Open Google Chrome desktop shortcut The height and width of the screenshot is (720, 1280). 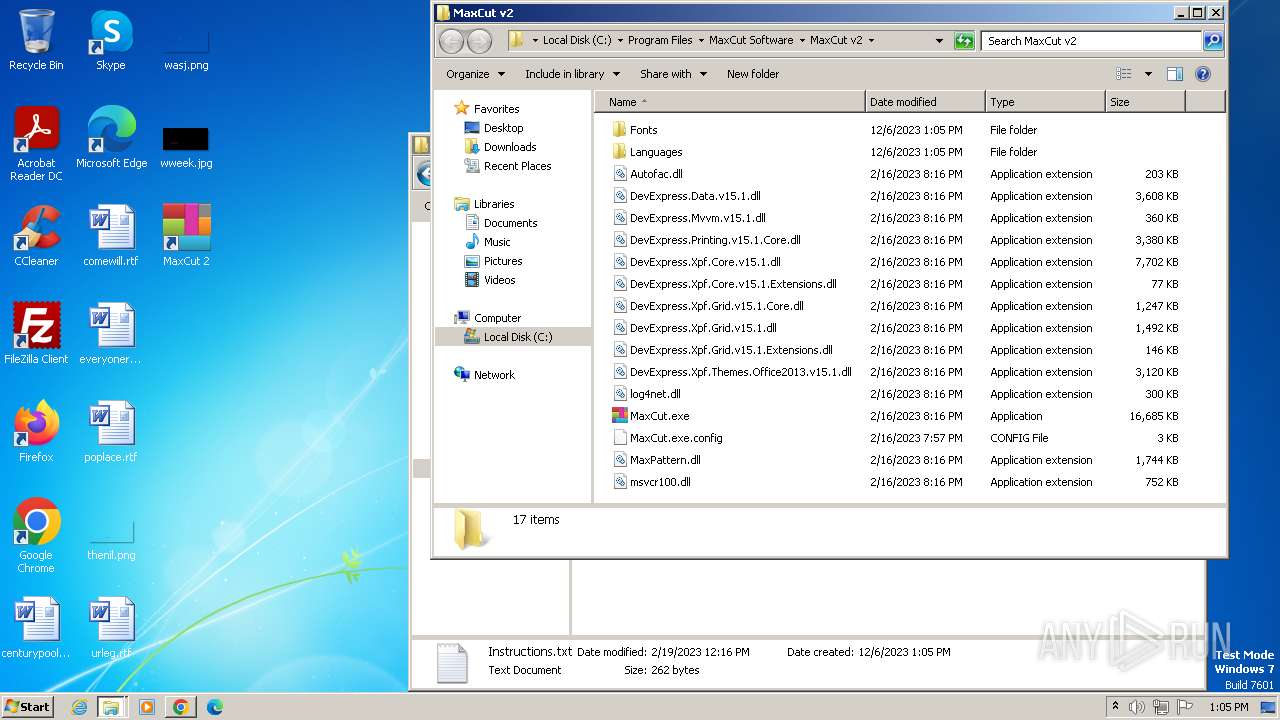[36, 536]
